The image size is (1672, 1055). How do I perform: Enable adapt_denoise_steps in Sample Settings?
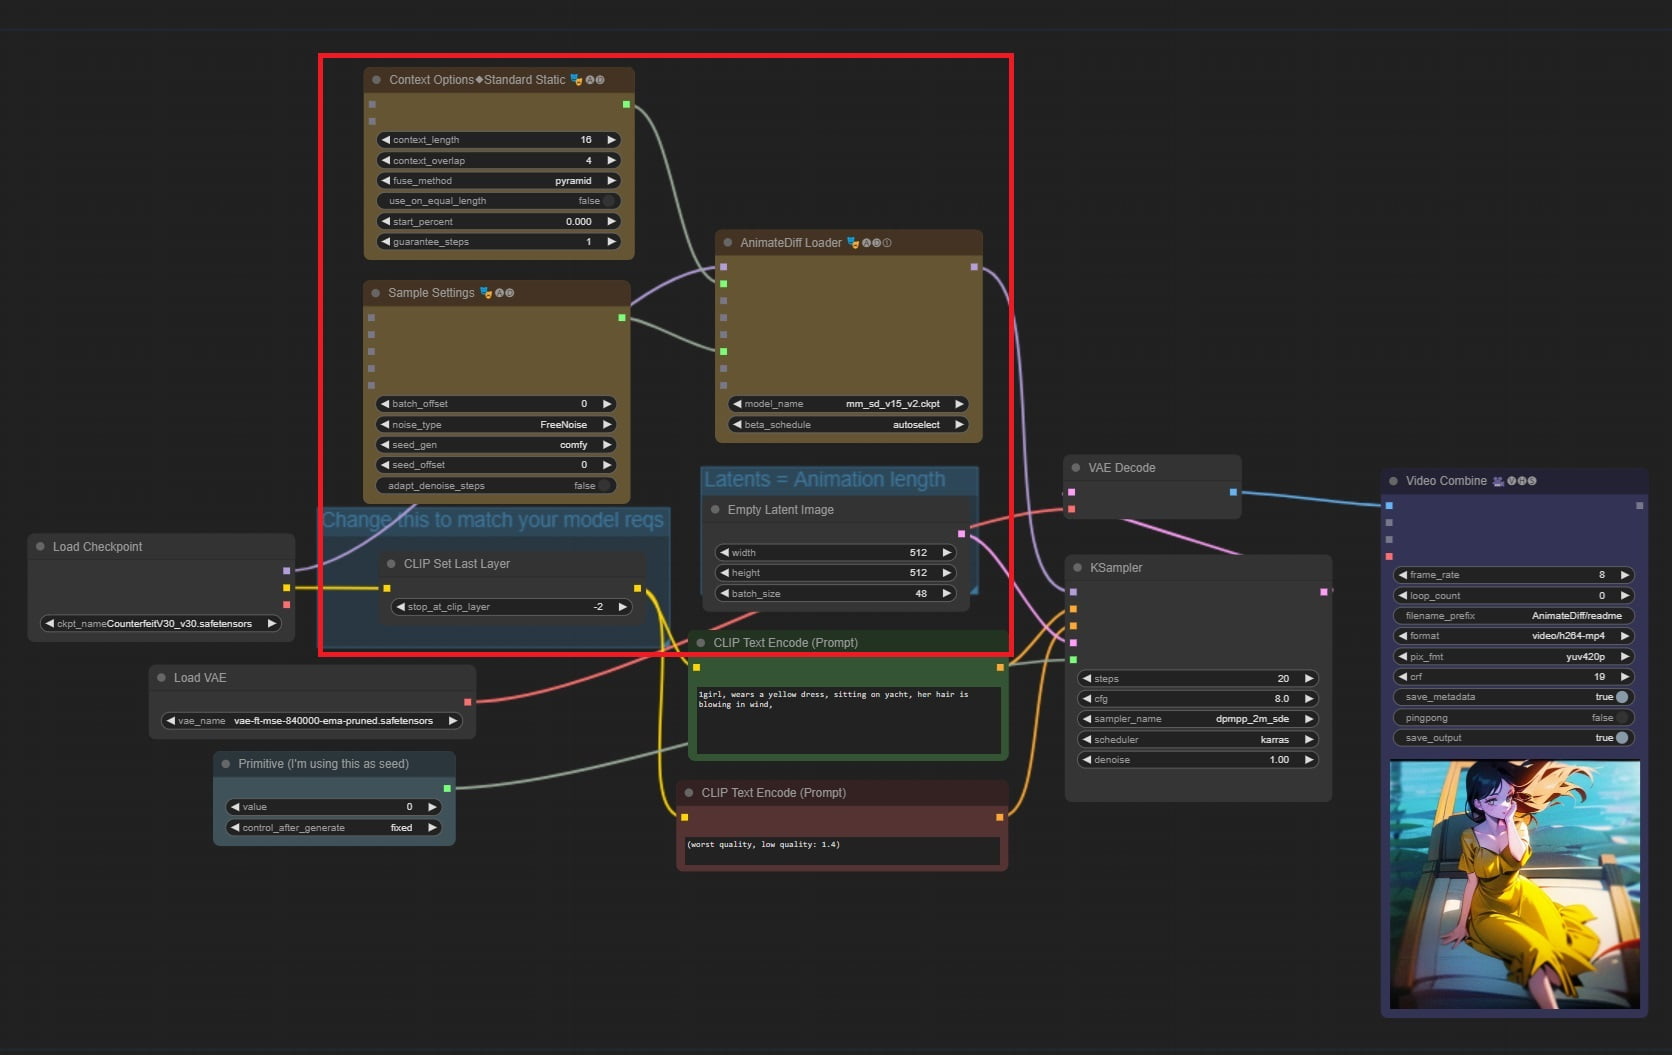point(604,486)
